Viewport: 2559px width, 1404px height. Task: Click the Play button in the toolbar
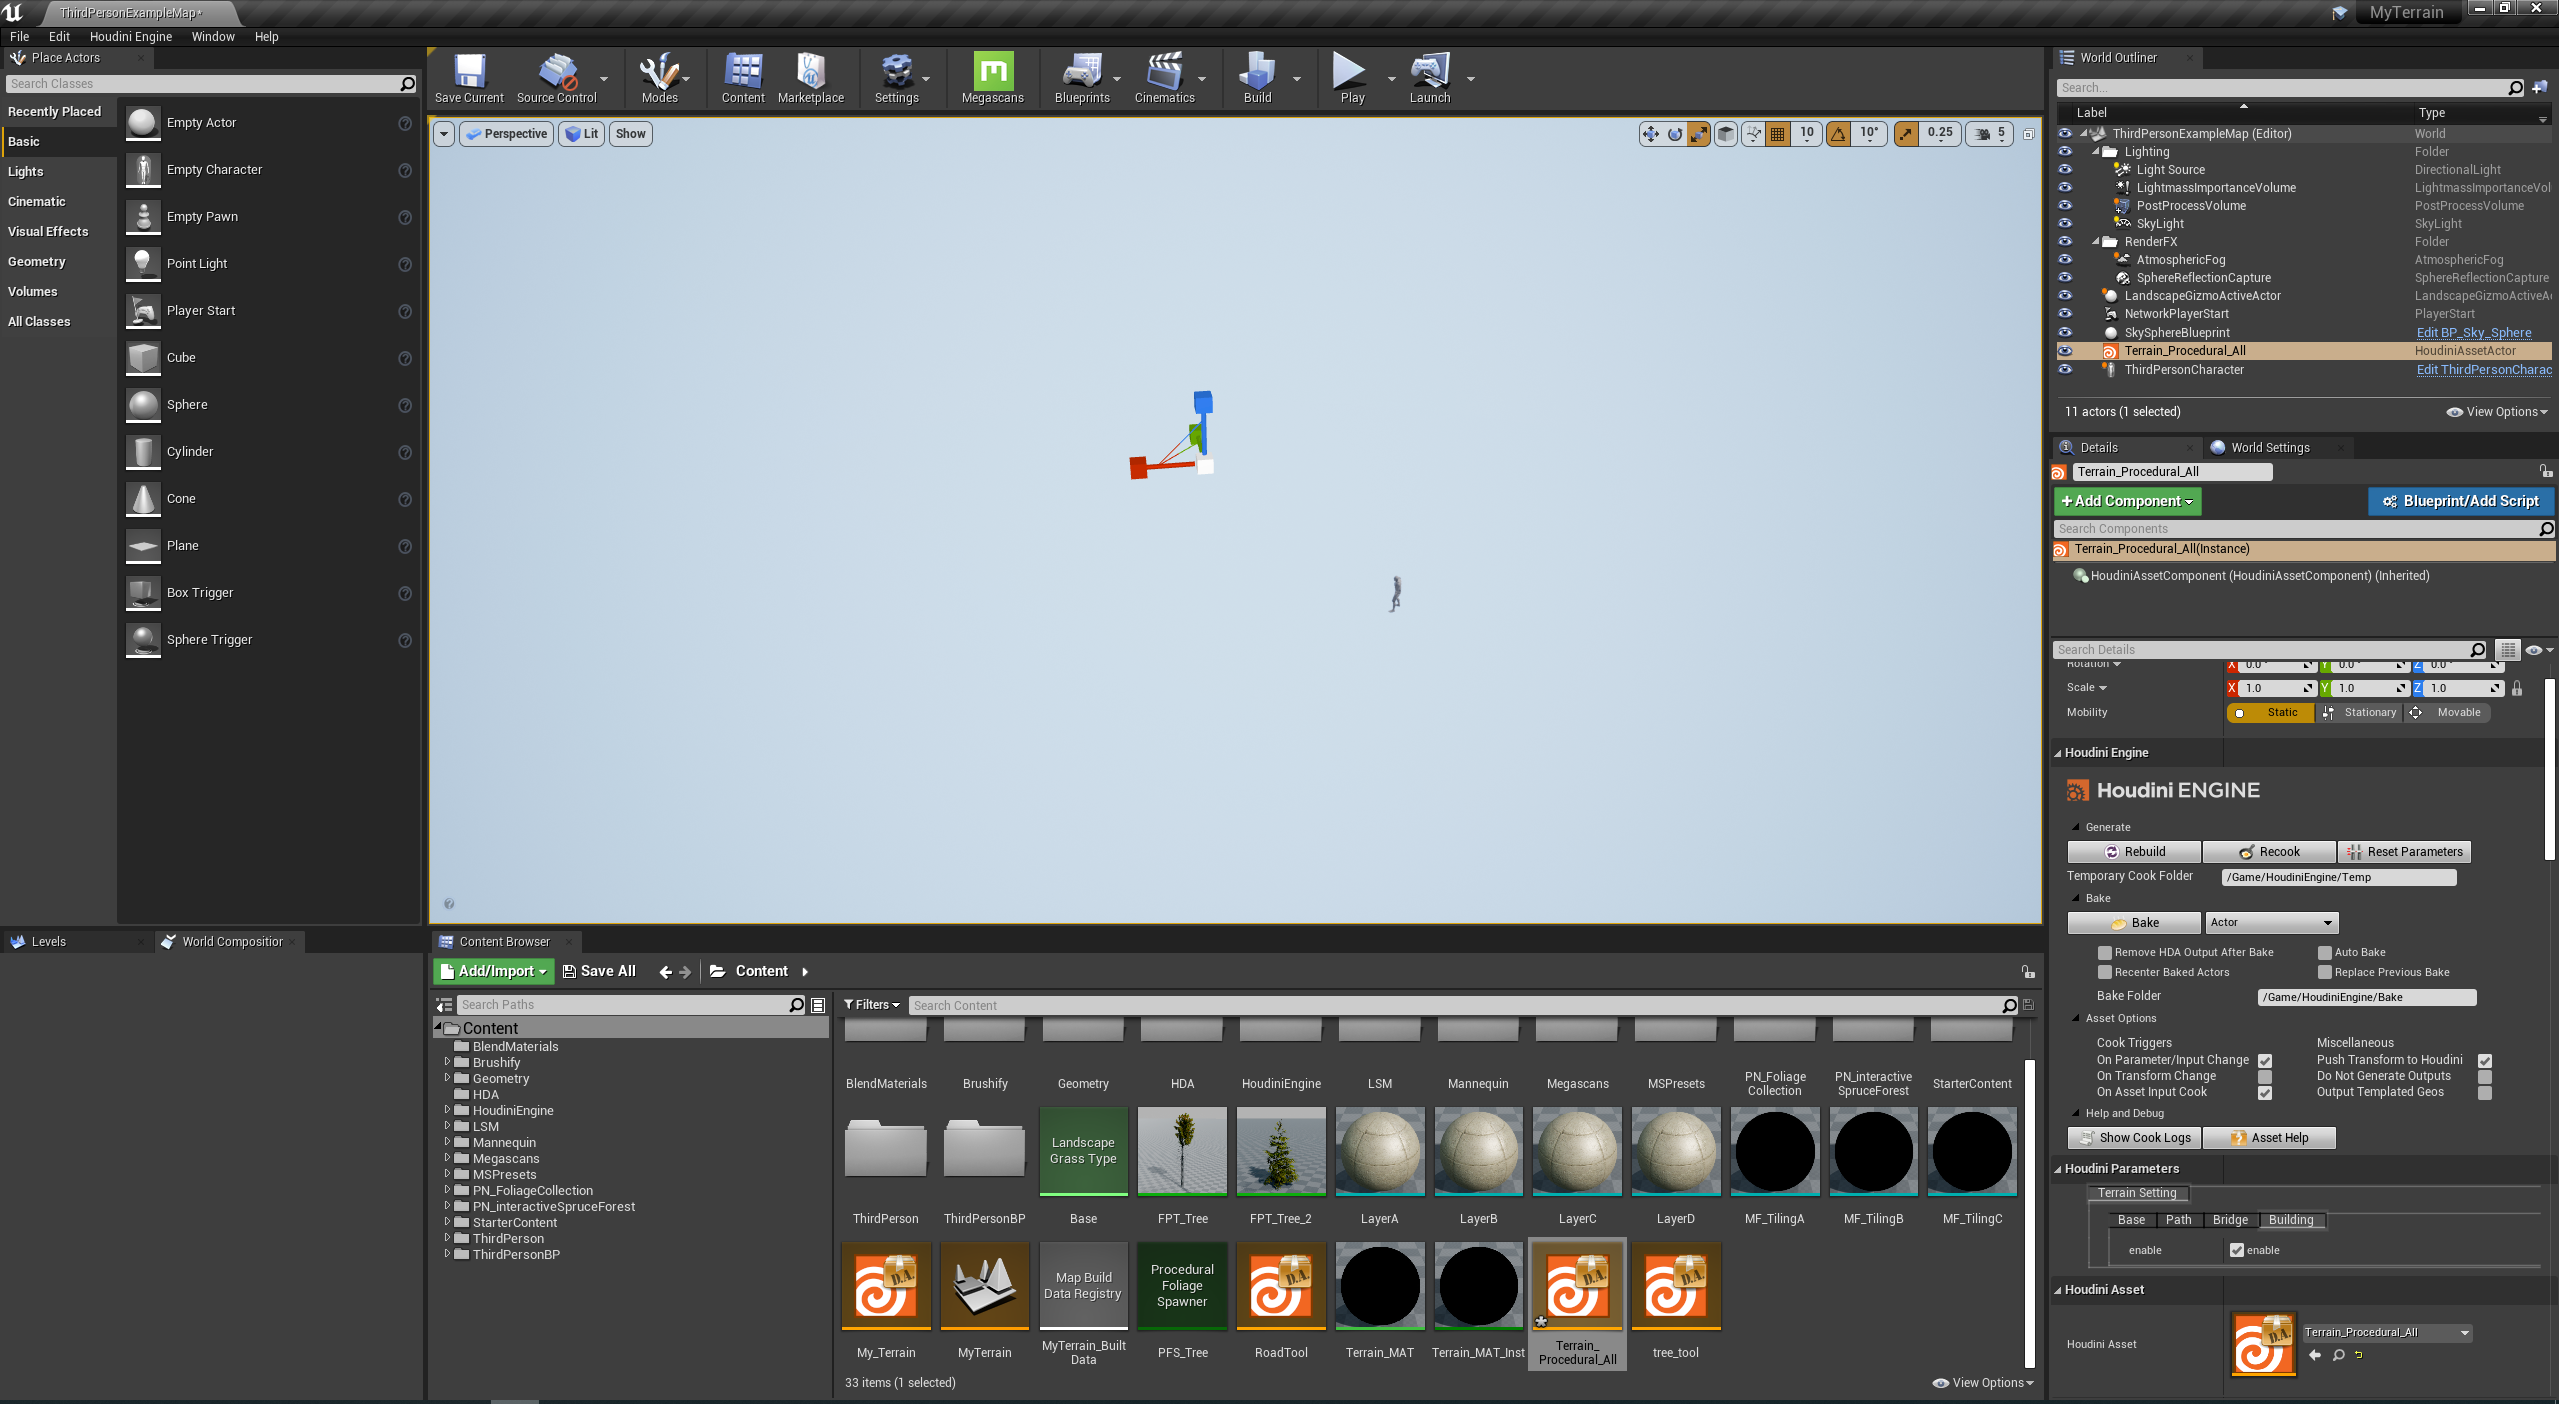click(1352, 78)
